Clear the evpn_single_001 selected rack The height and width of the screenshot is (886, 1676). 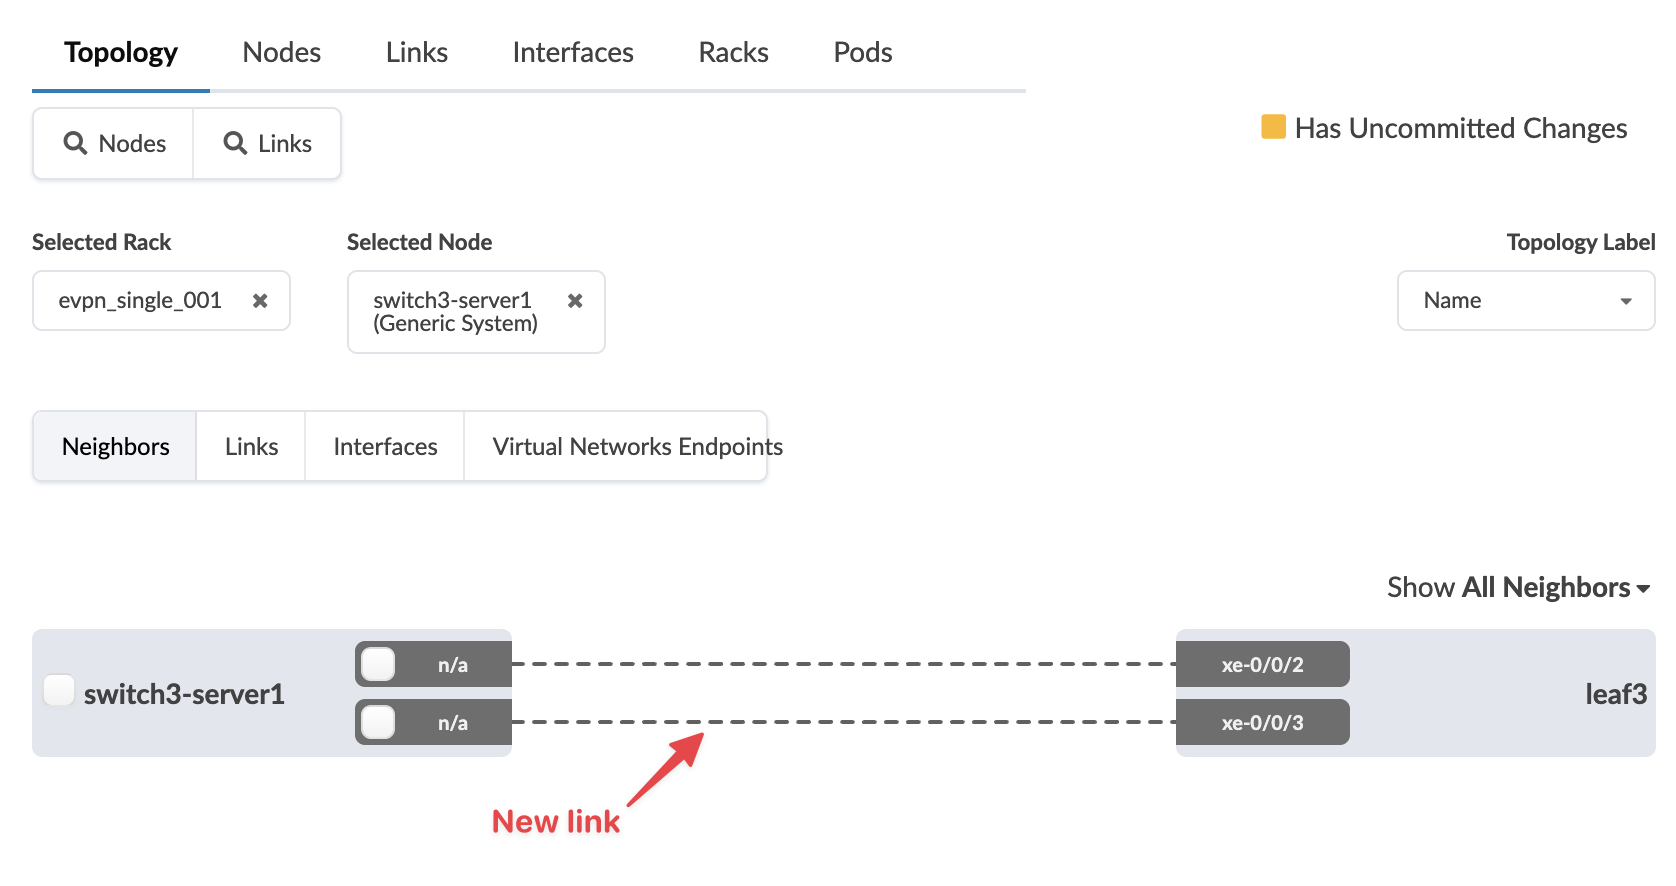coord(260,300)
